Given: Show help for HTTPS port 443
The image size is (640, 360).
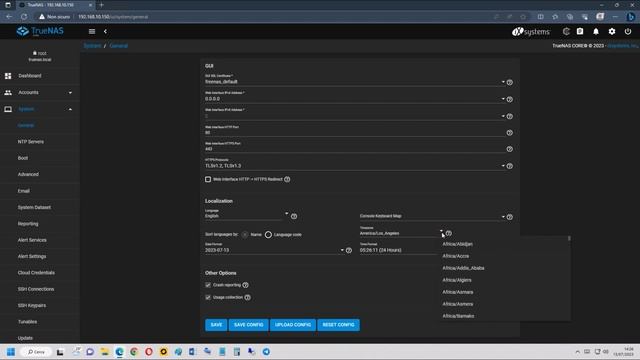Looking at the screenshot, I should click(x=509, y=149).
